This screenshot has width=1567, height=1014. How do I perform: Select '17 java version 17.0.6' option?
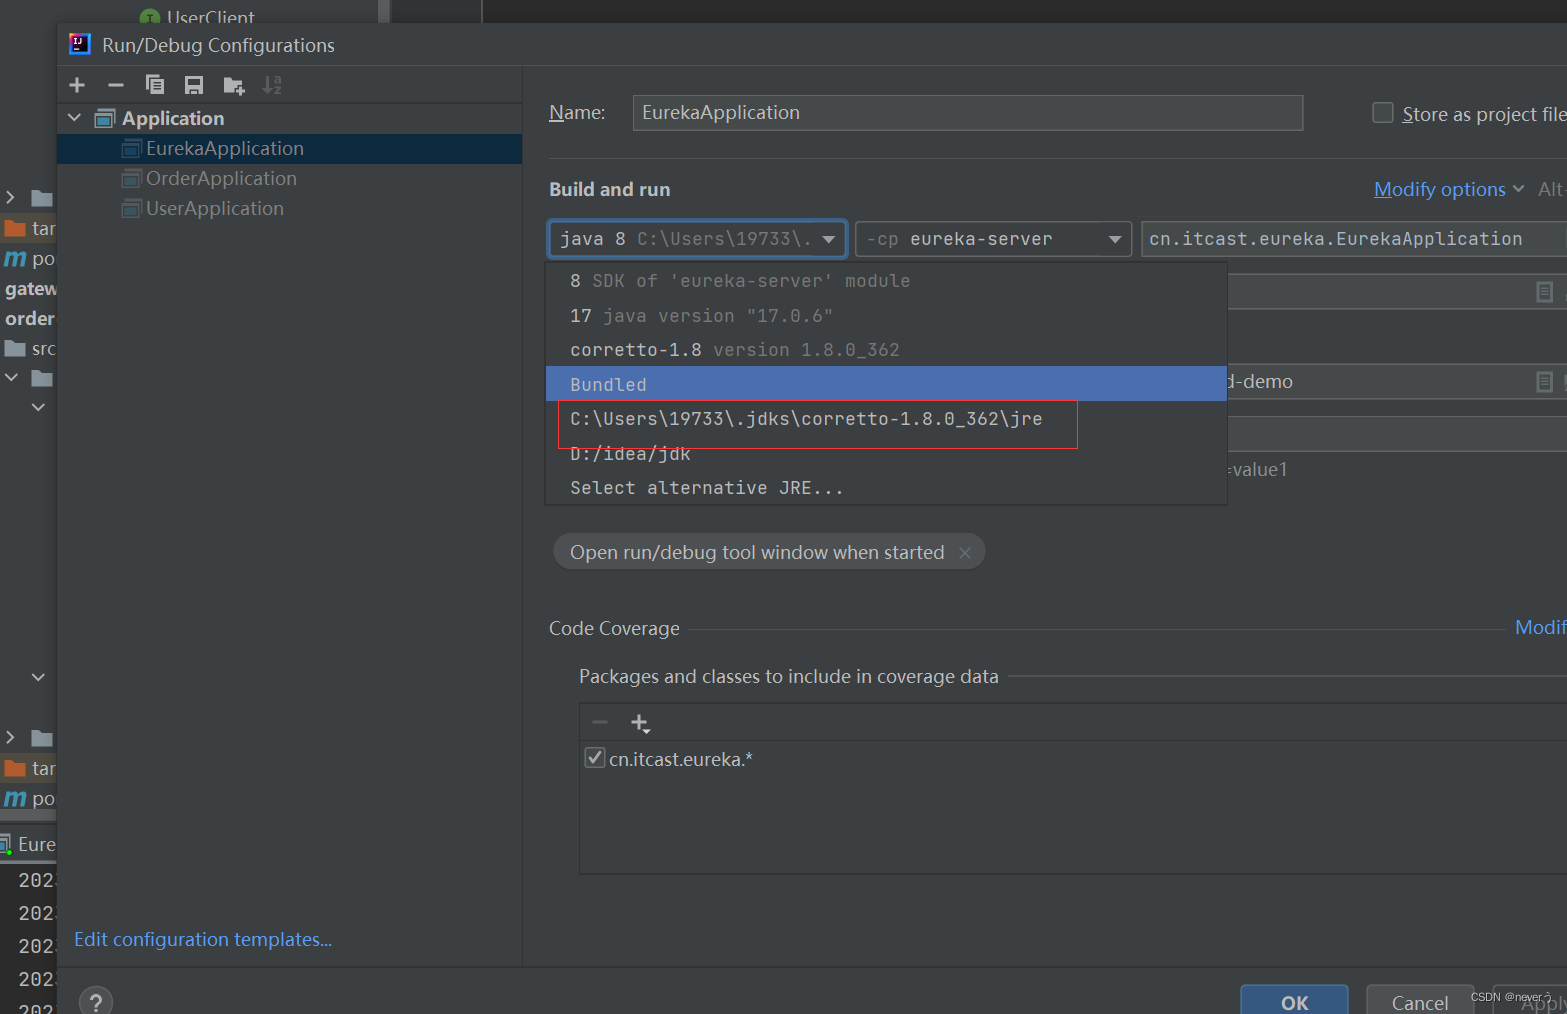886,316
